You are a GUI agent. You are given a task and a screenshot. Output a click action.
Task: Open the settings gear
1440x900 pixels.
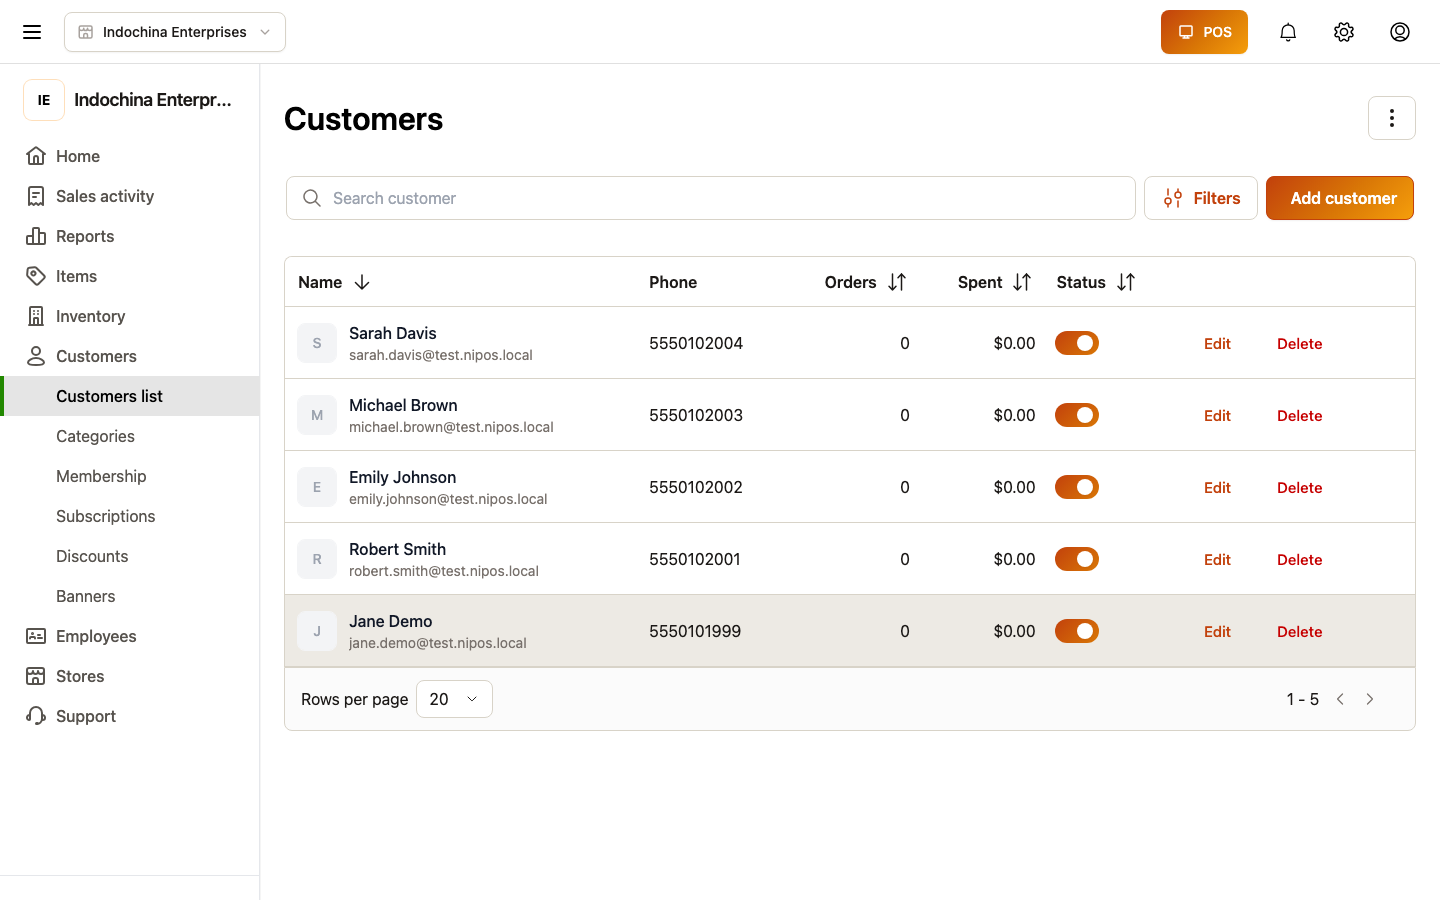point(1344,32)
